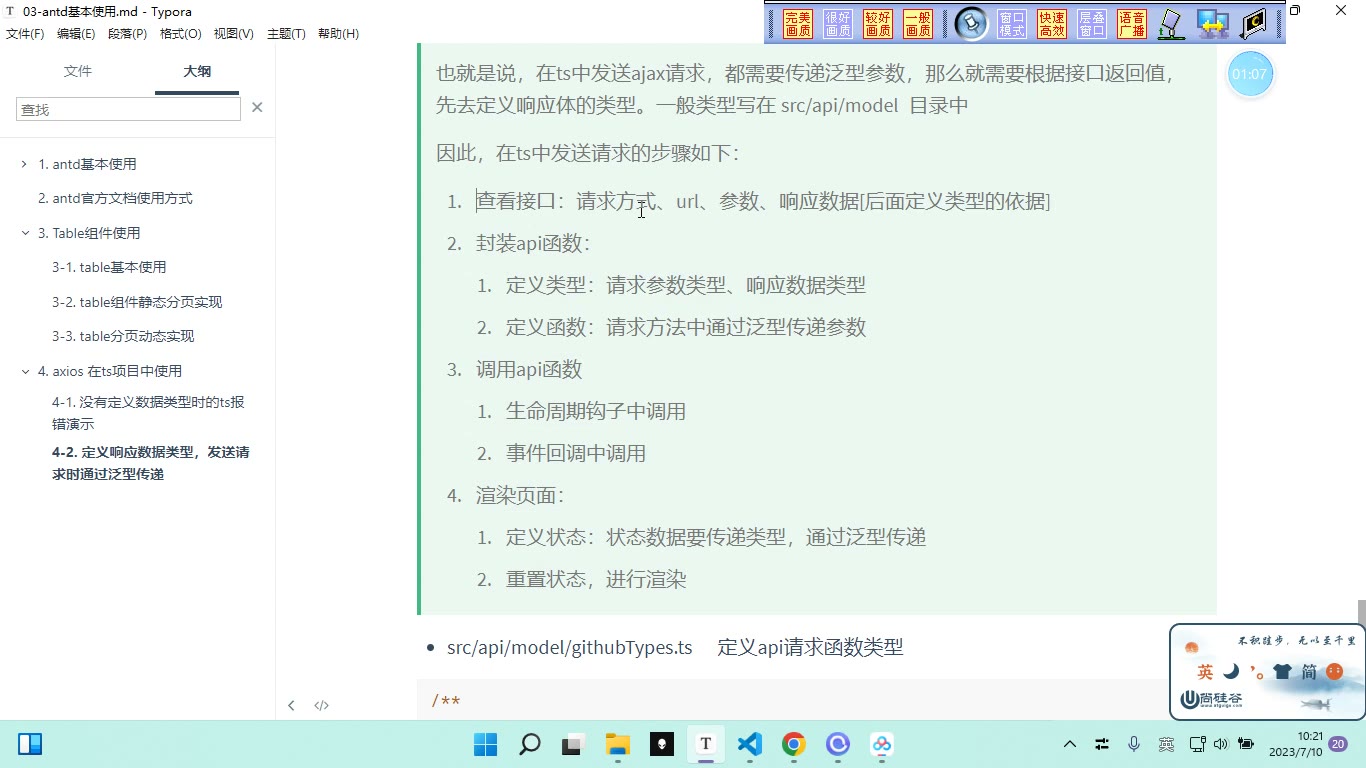Image resolution: width=1366 pixels, height=768 pixels.
Task: Click the 01:07 timer bubble
Action: click(1250, 74)
